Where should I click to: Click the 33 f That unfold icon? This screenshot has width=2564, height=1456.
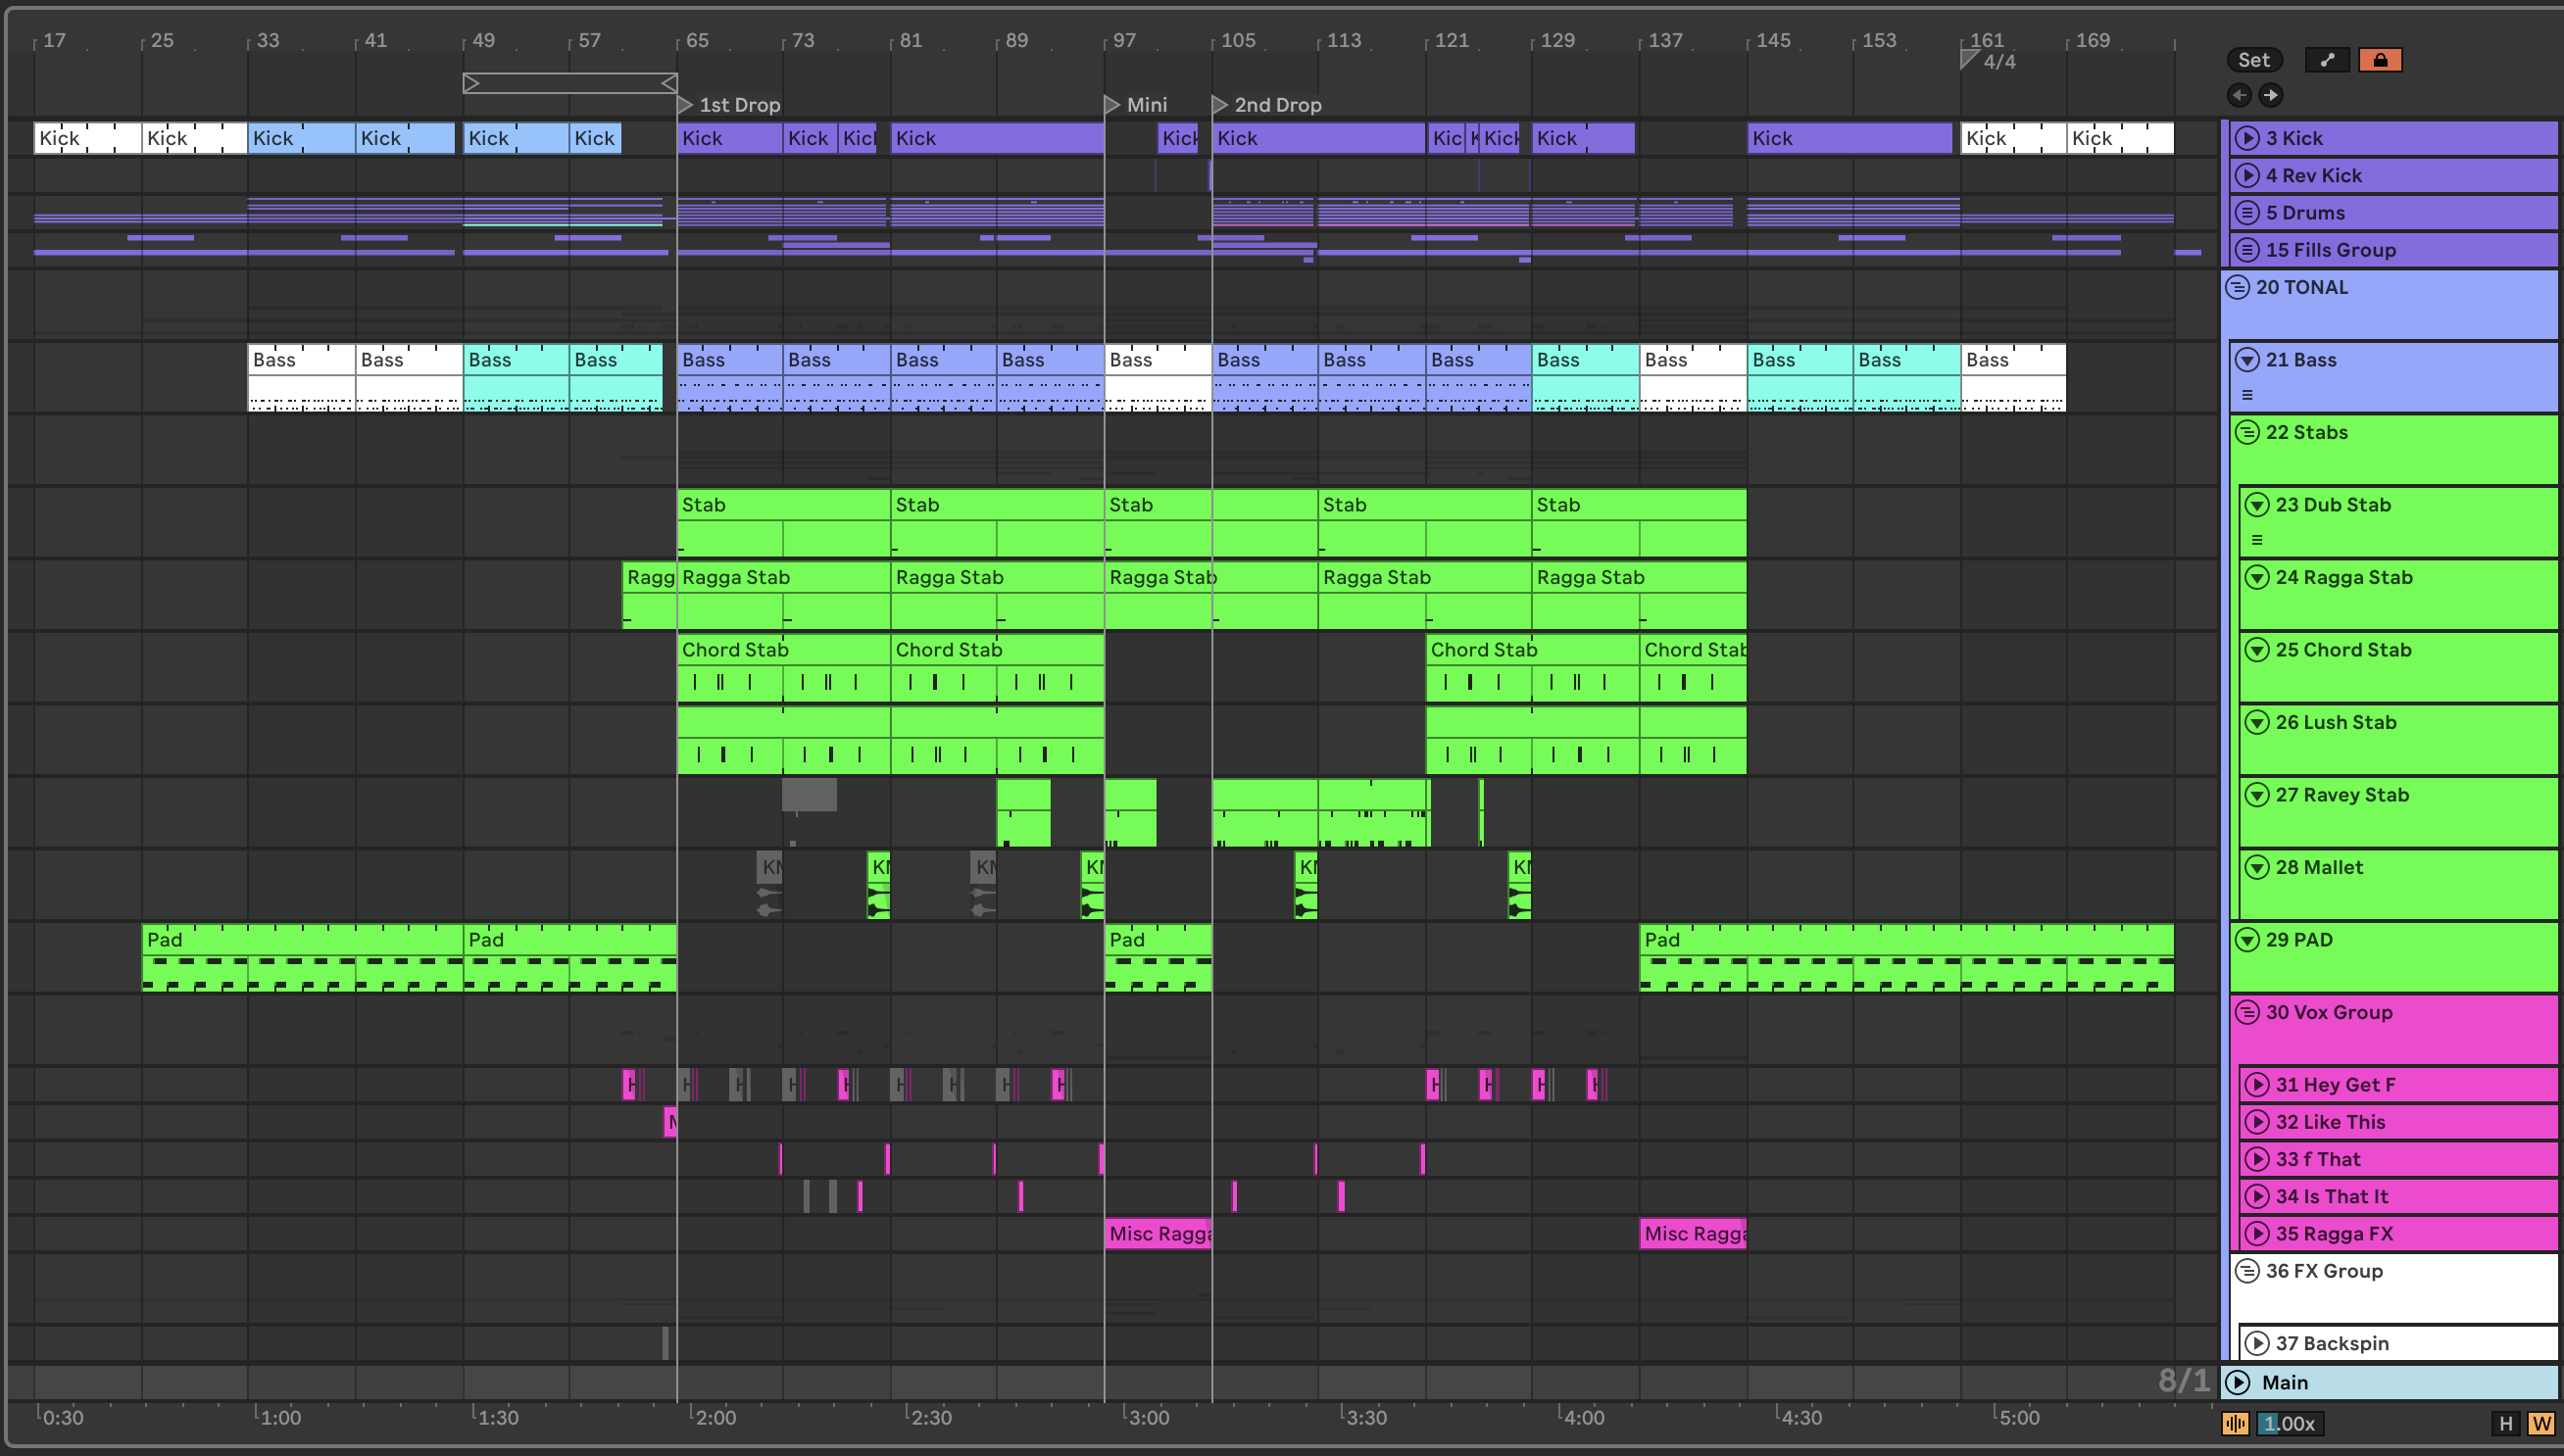(x=2257, y=1159)
